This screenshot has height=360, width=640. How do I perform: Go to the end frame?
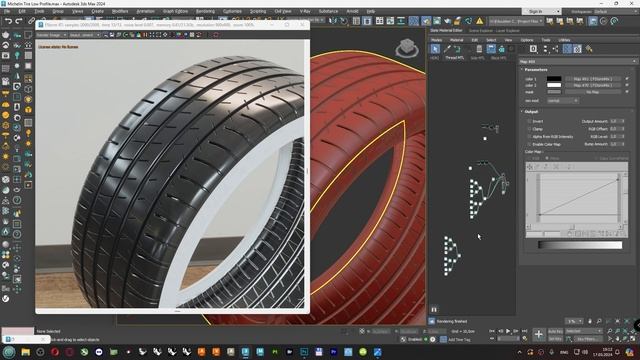524,331
